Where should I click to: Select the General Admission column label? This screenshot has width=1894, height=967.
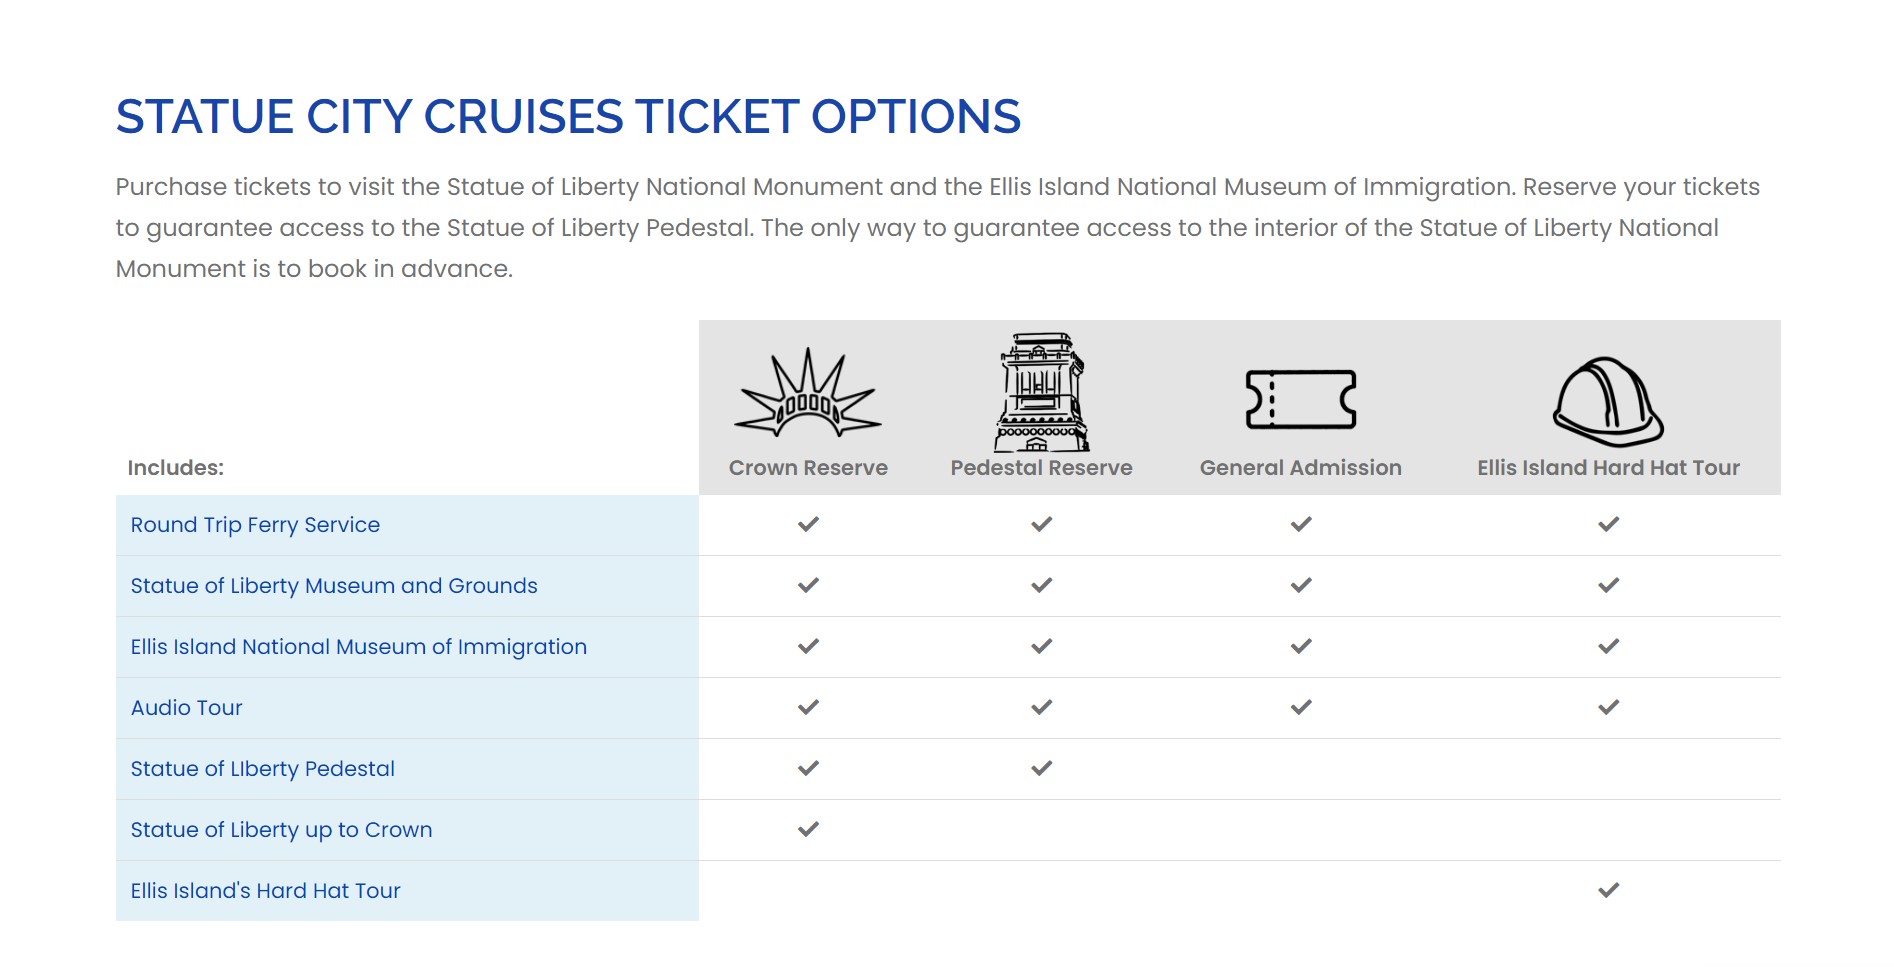point(1300,468)
